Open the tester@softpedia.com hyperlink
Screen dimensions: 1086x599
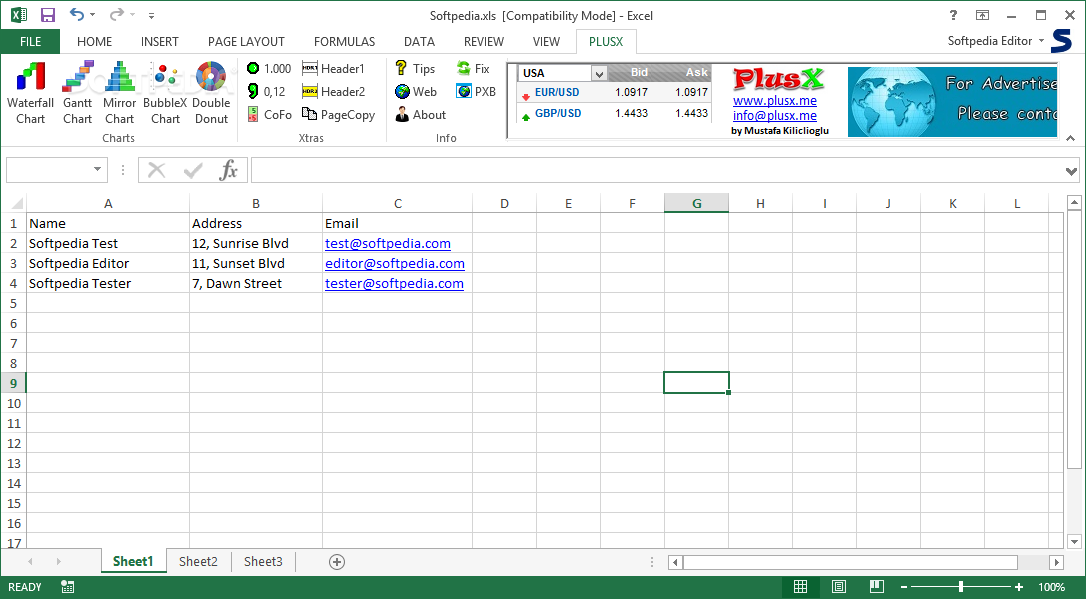(394, 284)
